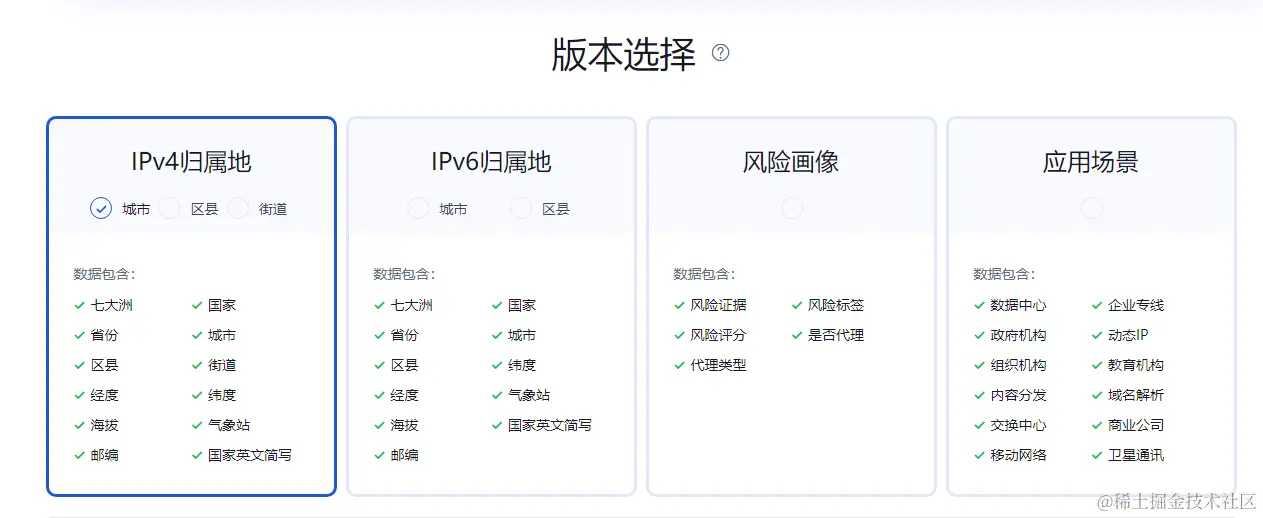Click 国家英文简写 in the IPv6 card
The width and height of the screenshot is (1263, 518).
coord(550,425)
